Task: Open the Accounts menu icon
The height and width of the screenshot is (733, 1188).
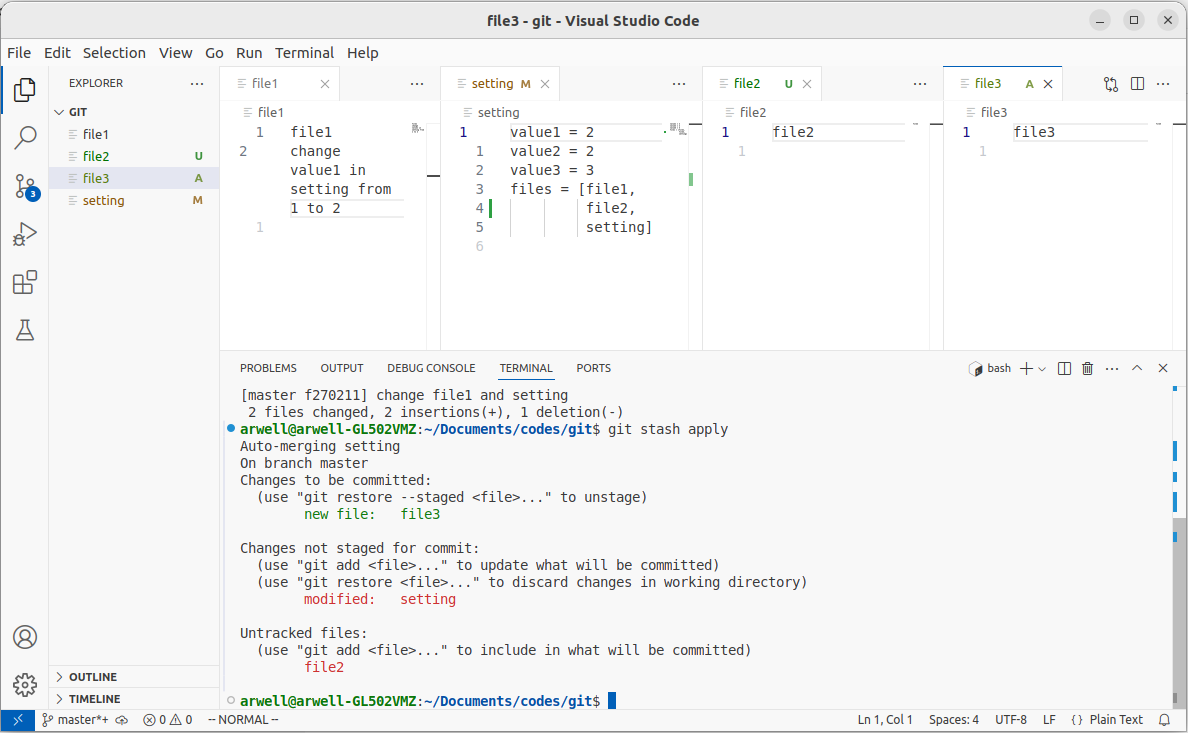Action: click(25, 637)
